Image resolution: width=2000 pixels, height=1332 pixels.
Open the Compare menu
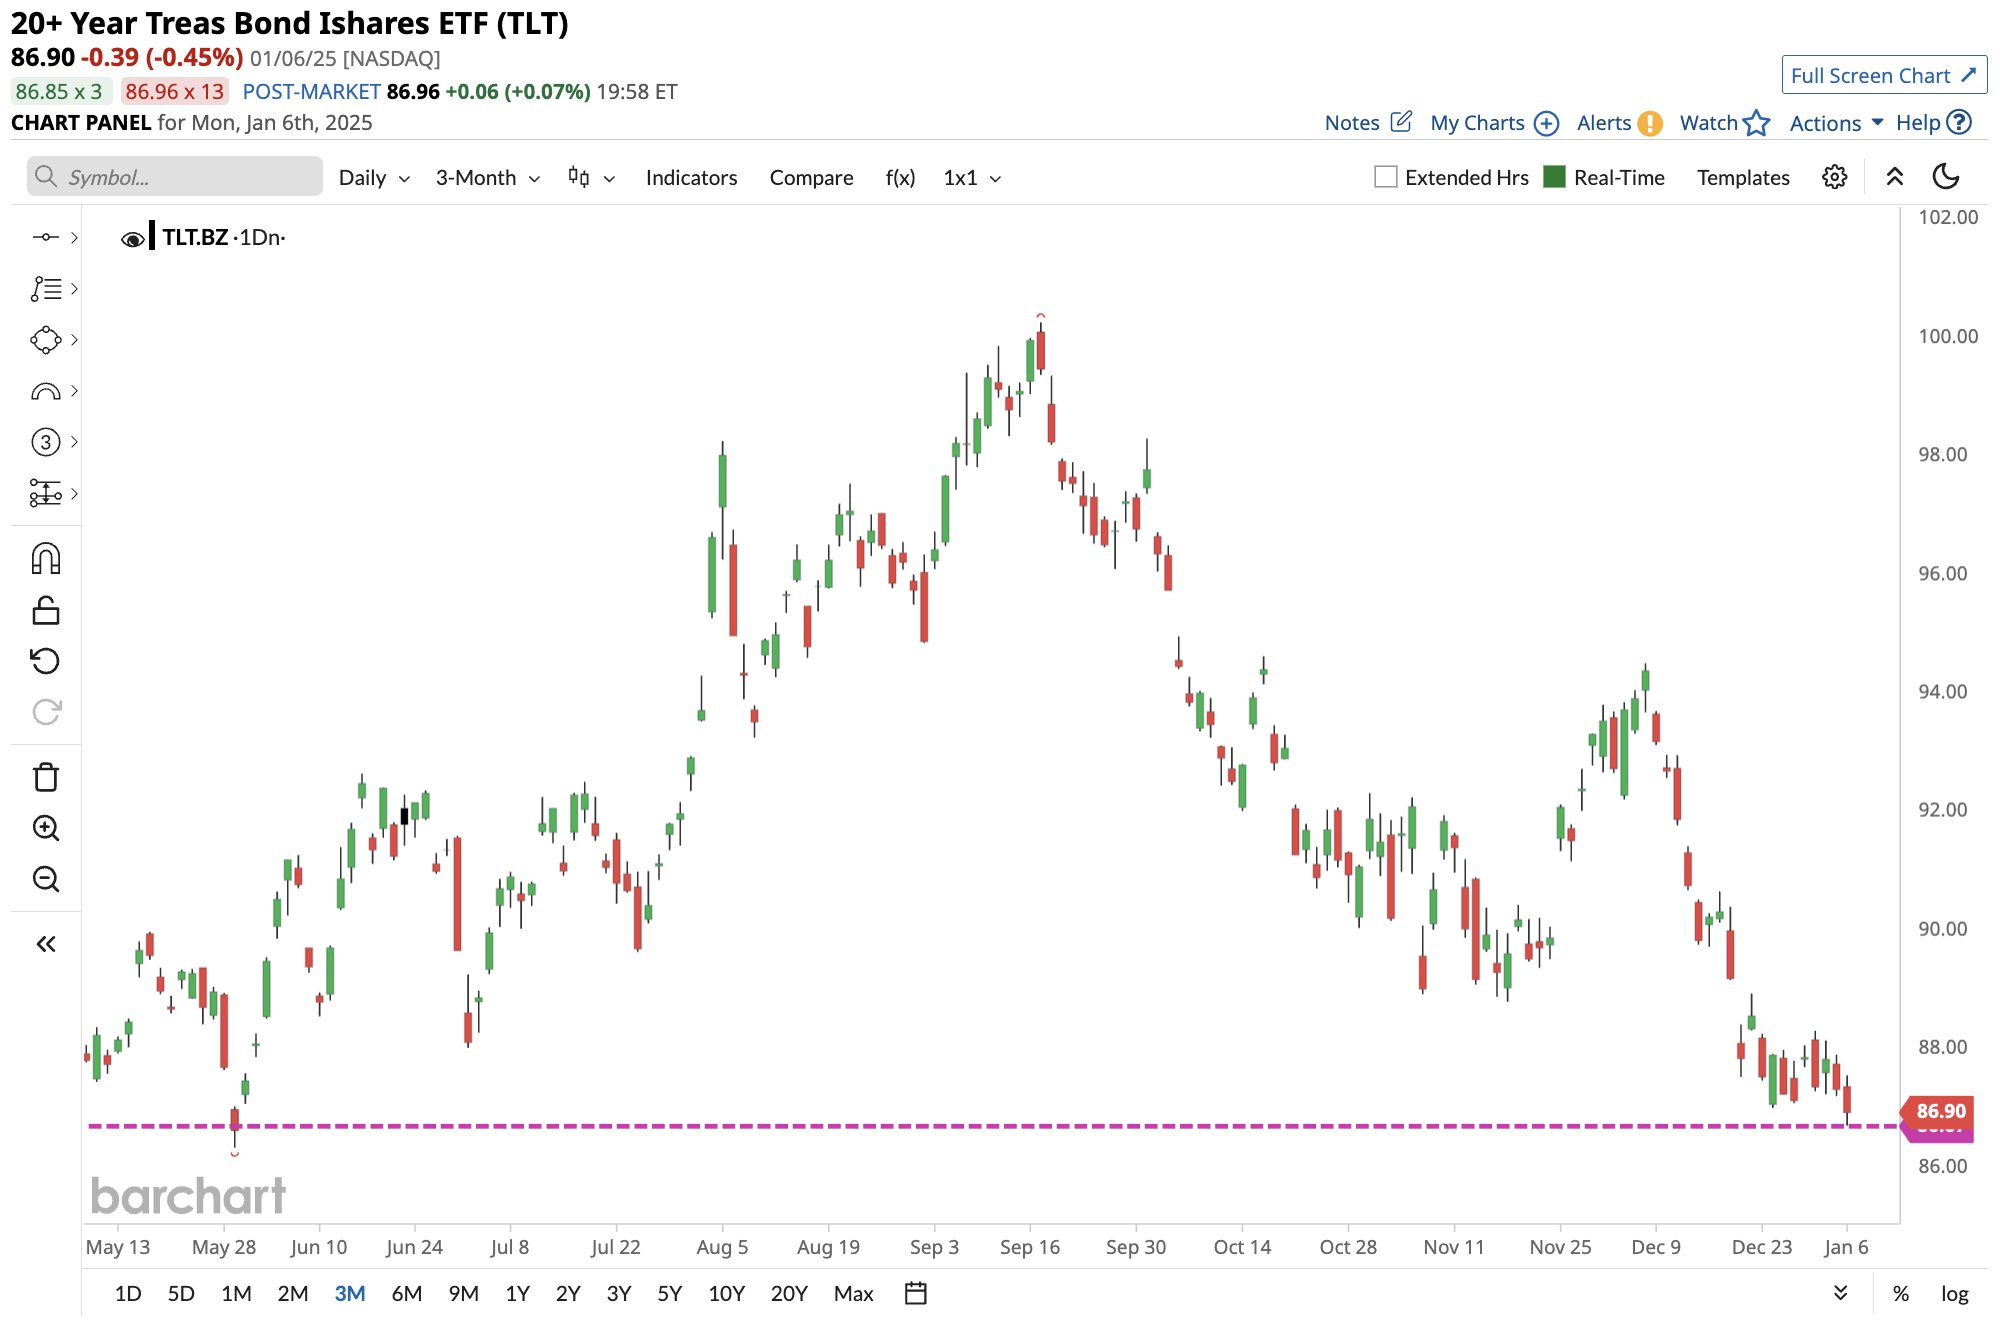click(x=811, y=177)
